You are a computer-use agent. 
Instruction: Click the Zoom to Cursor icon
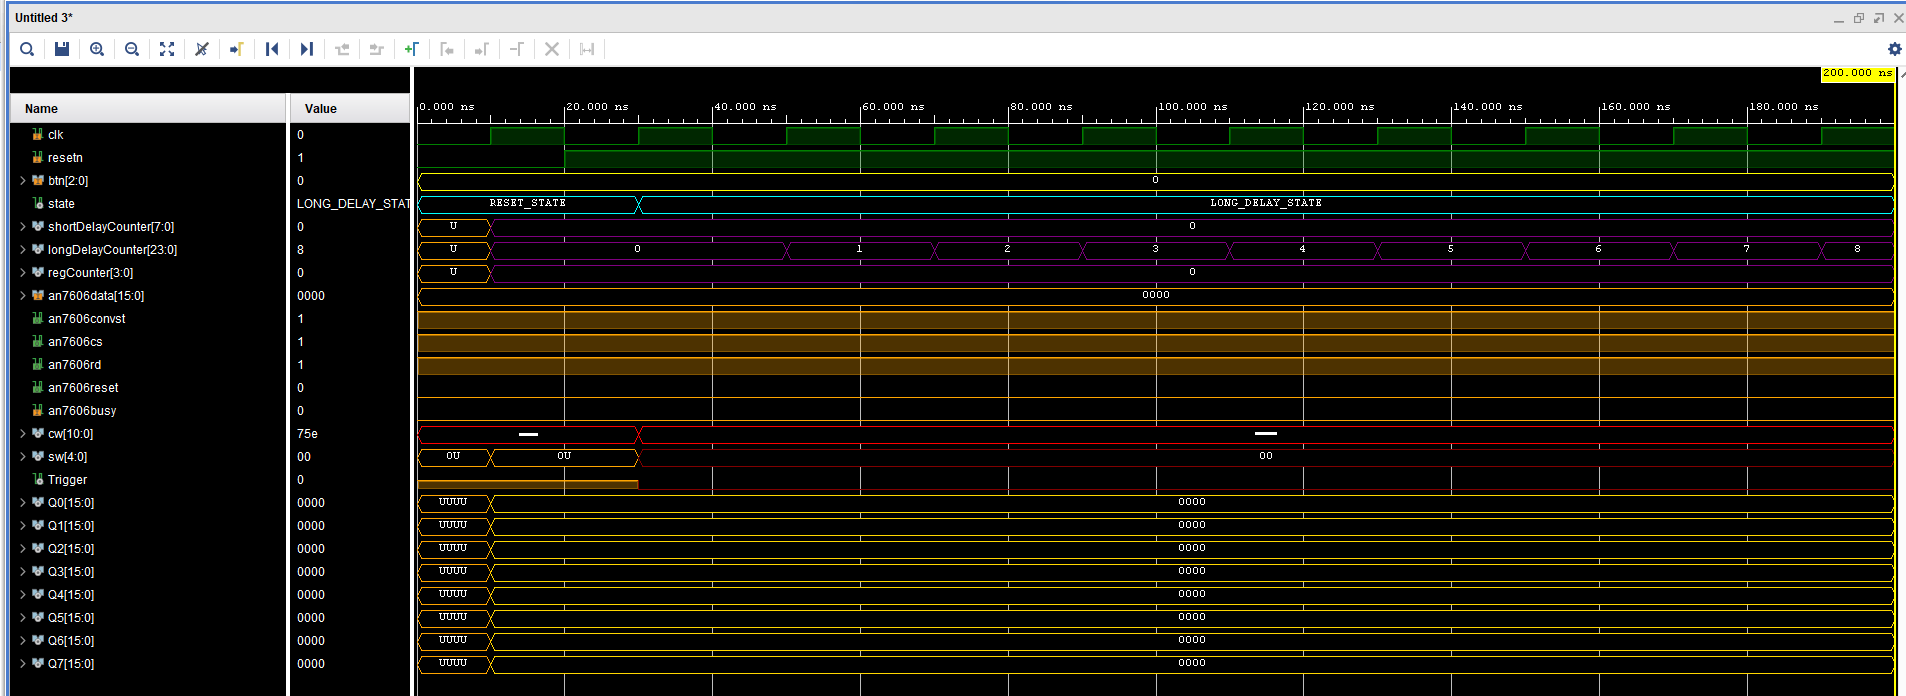[202, 49]
